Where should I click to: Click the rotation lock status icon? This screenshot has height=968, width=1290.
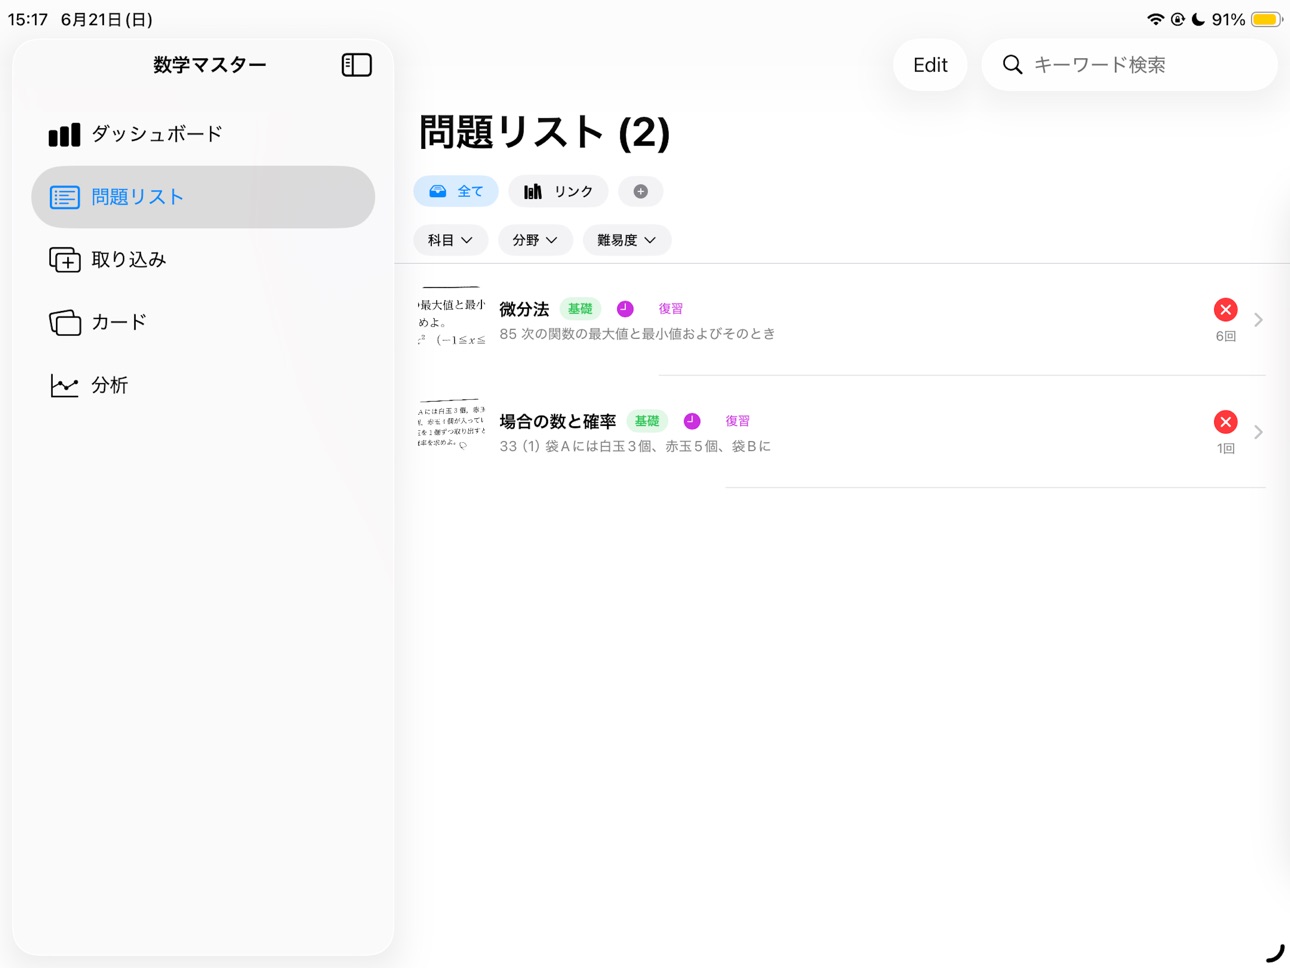(1178, 19)
